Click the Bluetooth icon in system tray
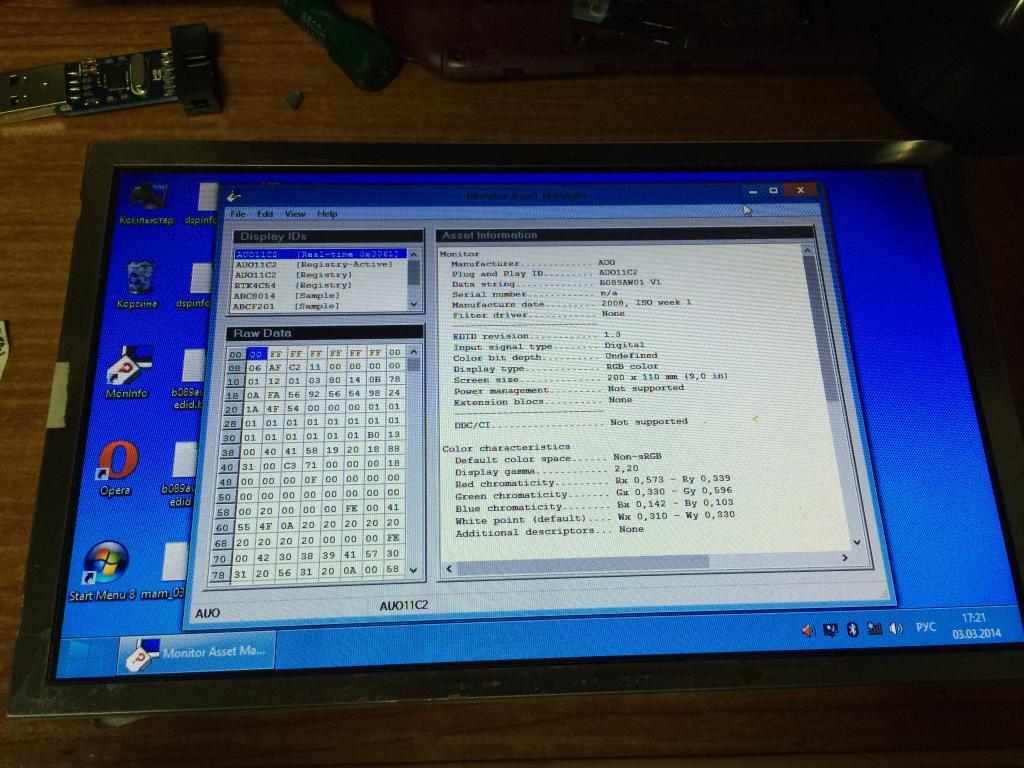Viewport: 1024px width, 768px height. click(x=852, y=629)
